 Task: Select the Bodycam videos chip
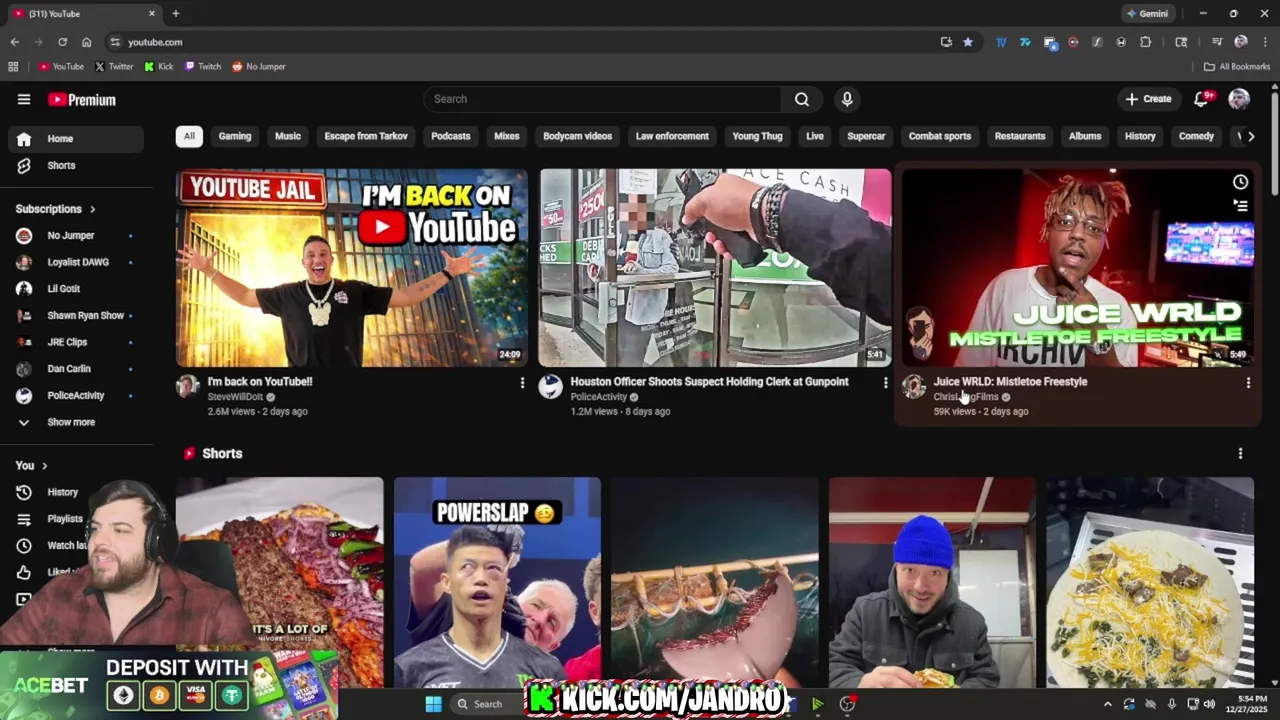coord(577,136)
